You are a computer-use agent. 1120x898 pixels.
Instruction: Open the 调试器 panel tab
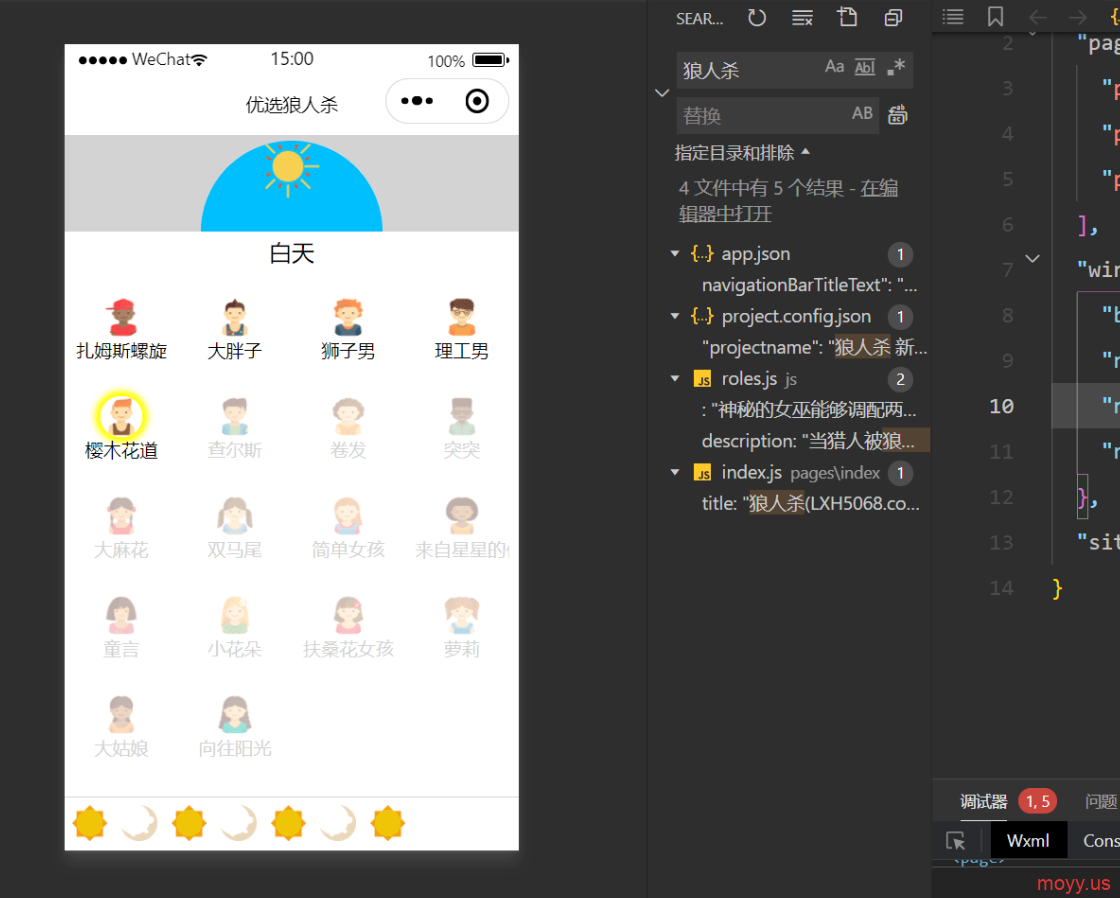[984, 801]
